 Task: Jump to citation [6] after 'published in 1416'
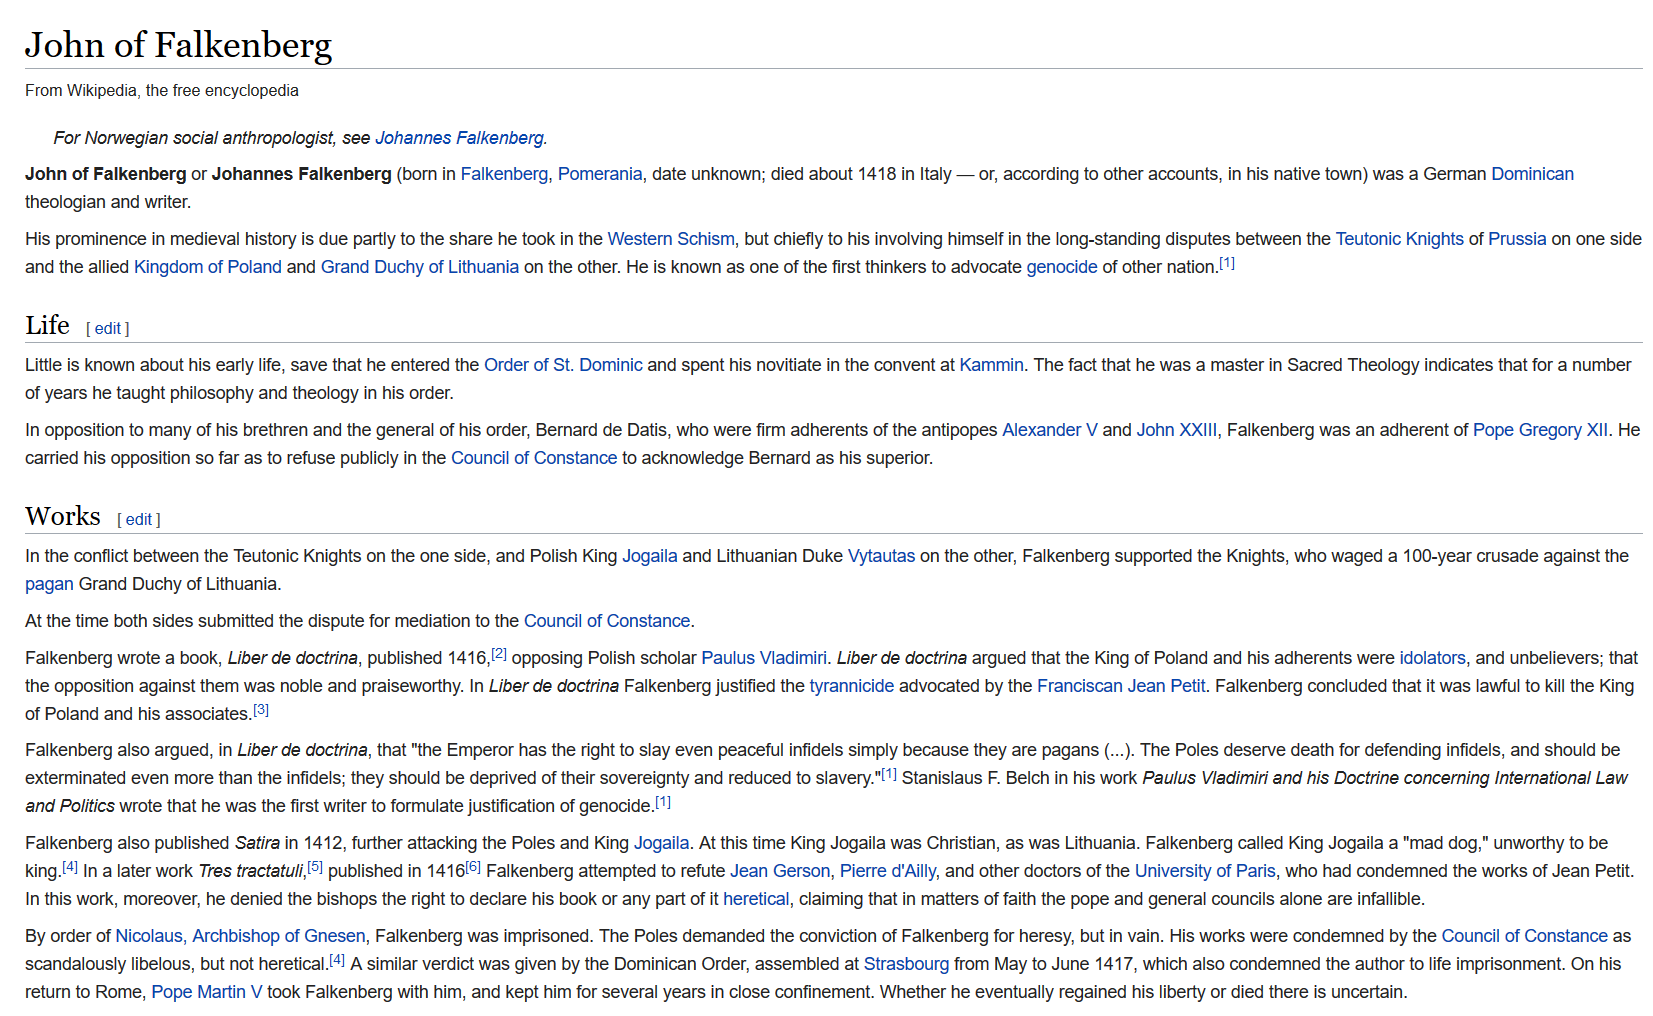473,867
